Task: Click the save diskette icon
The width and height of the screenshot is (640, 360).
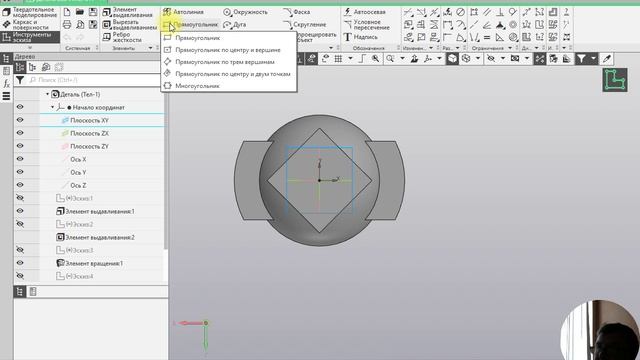Action: click(93, 12)
